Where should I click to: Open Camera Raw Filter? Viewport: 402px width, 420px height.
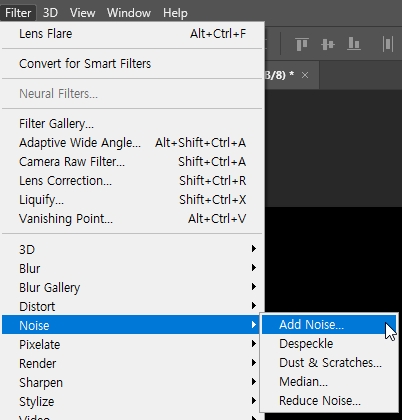click(x=132, y=162)
